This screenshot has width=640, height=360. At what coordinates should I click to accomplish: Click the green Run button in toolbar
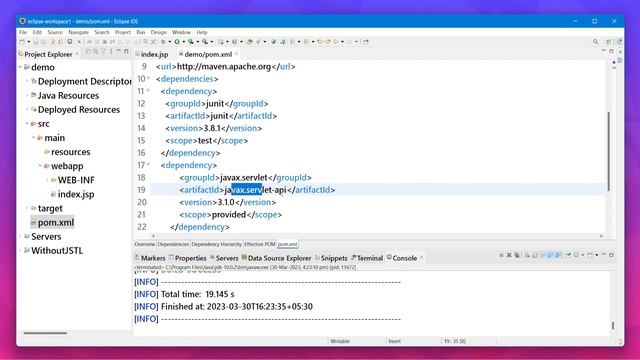177,42
